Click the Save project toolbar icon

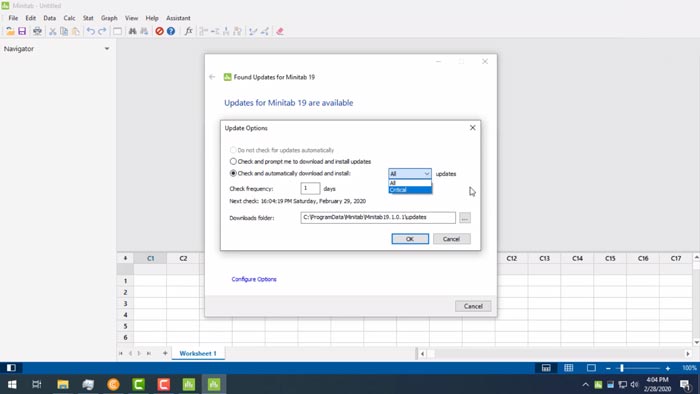click(22, 31)
